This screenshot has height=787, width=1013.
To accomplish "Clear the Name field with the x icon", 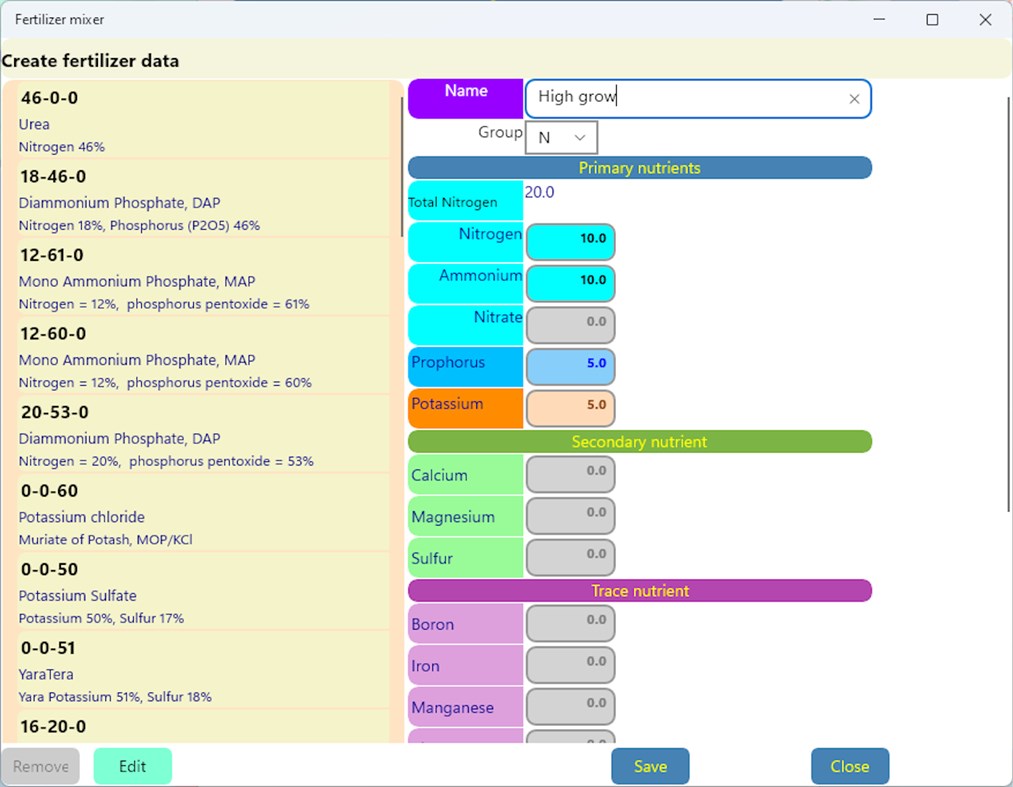I will click(854, 98).
